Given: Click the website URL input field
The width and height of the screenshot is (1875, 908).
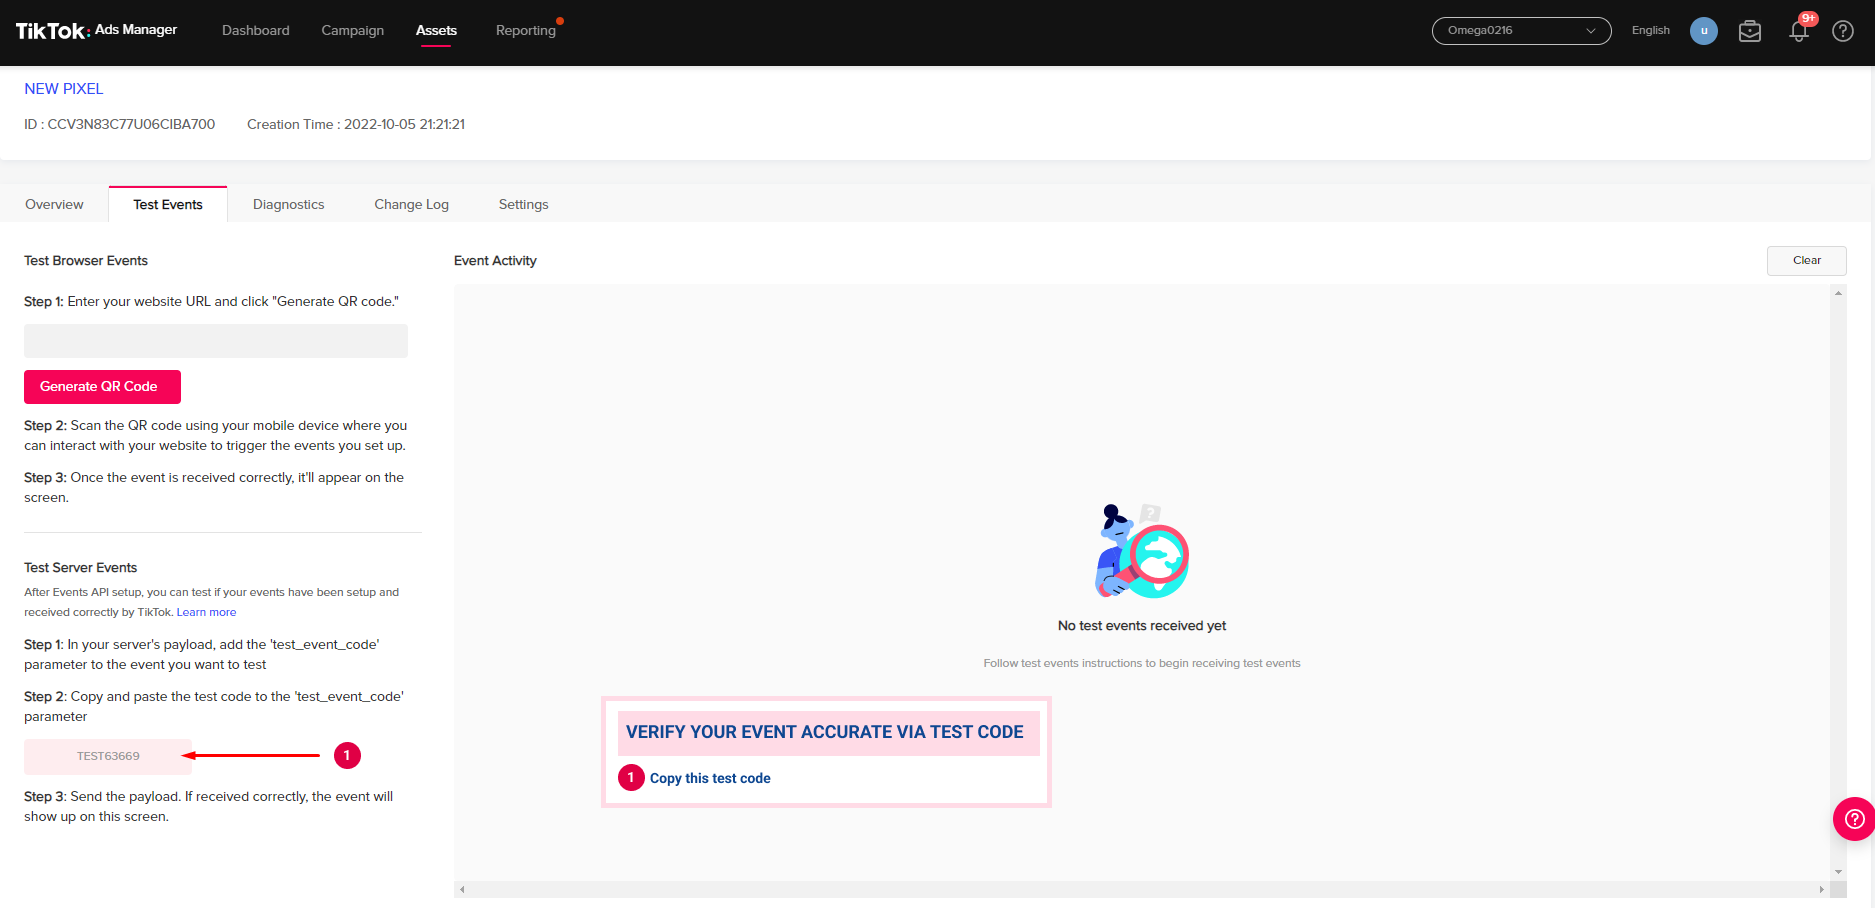Looking at the screenshot, I should (x=216, y=341).
